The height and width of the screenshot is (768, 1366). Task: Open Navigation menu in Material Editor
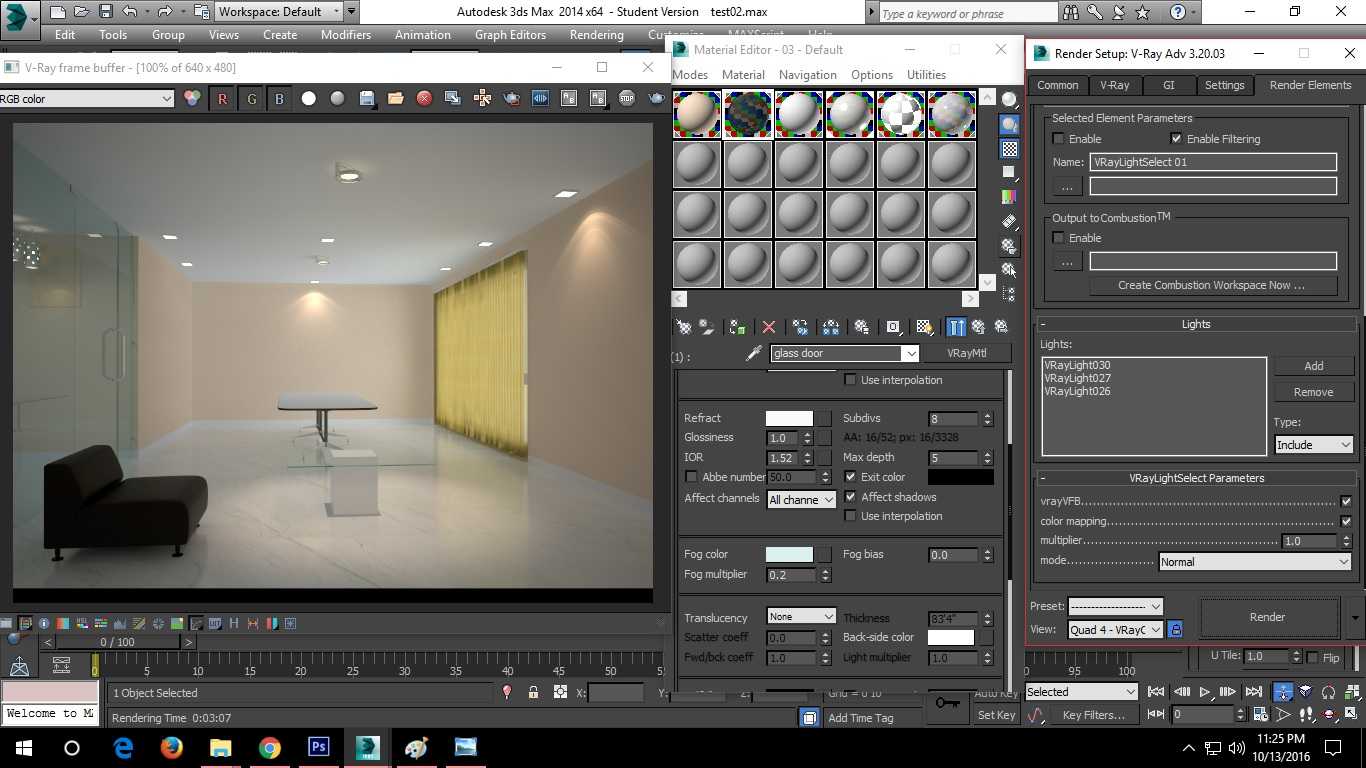click(807, 75)
